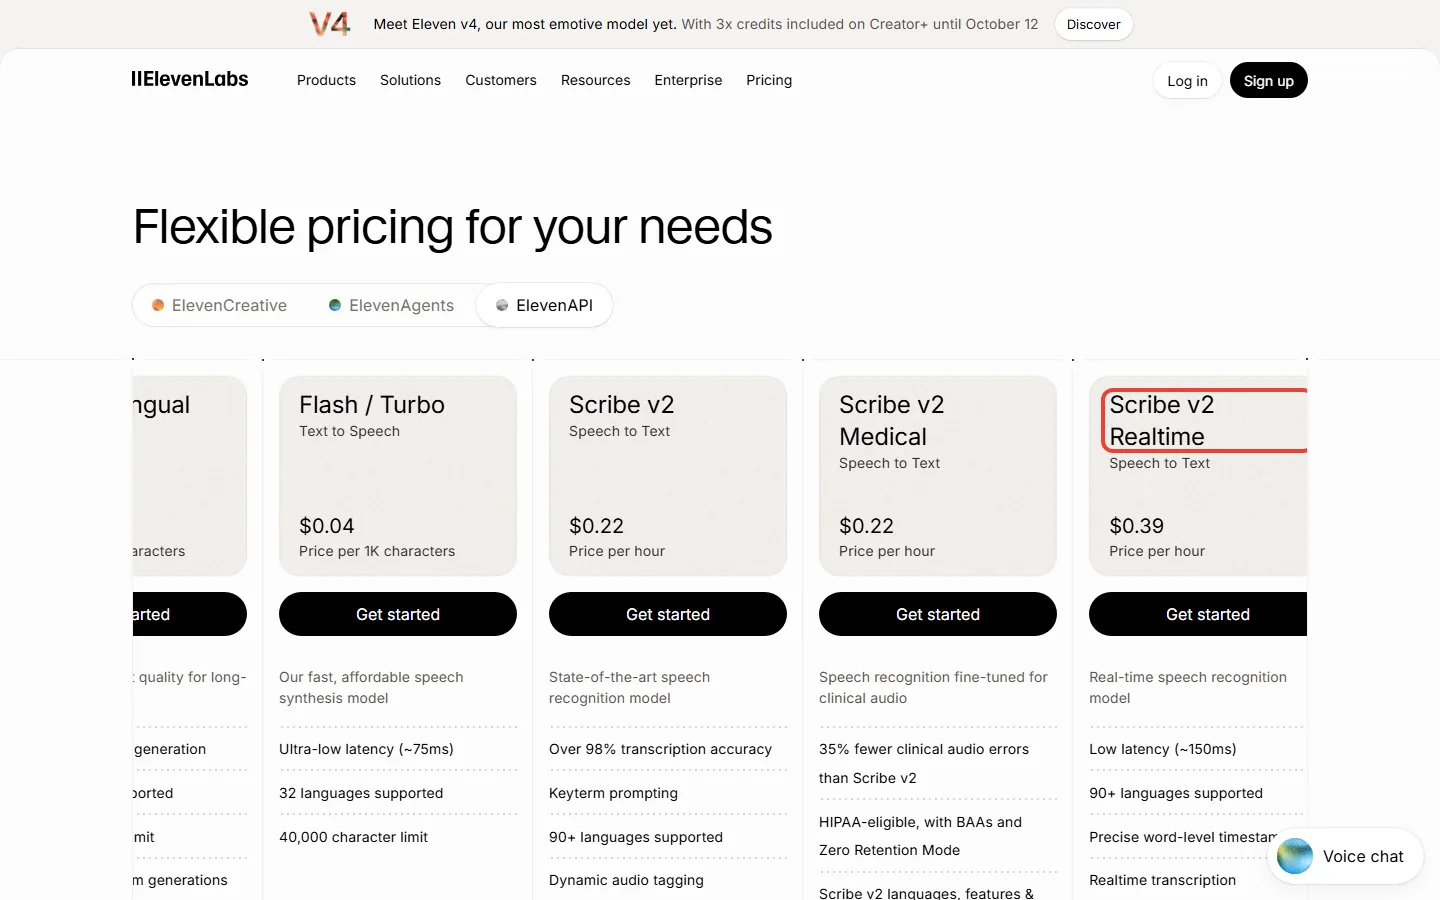Click the Sign up button

(x=1269, y=81)
